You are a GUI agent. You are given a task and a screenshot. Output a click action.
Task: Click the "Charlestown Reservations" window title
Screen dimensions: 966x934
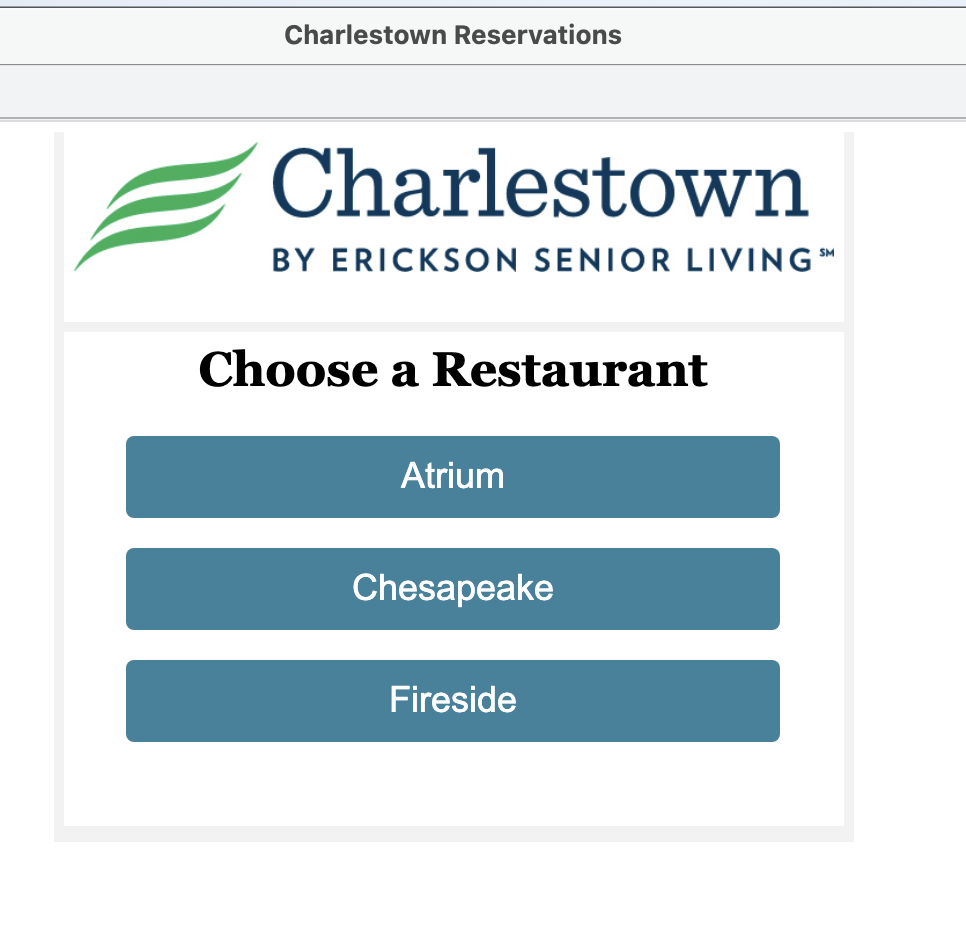[452, 36]
